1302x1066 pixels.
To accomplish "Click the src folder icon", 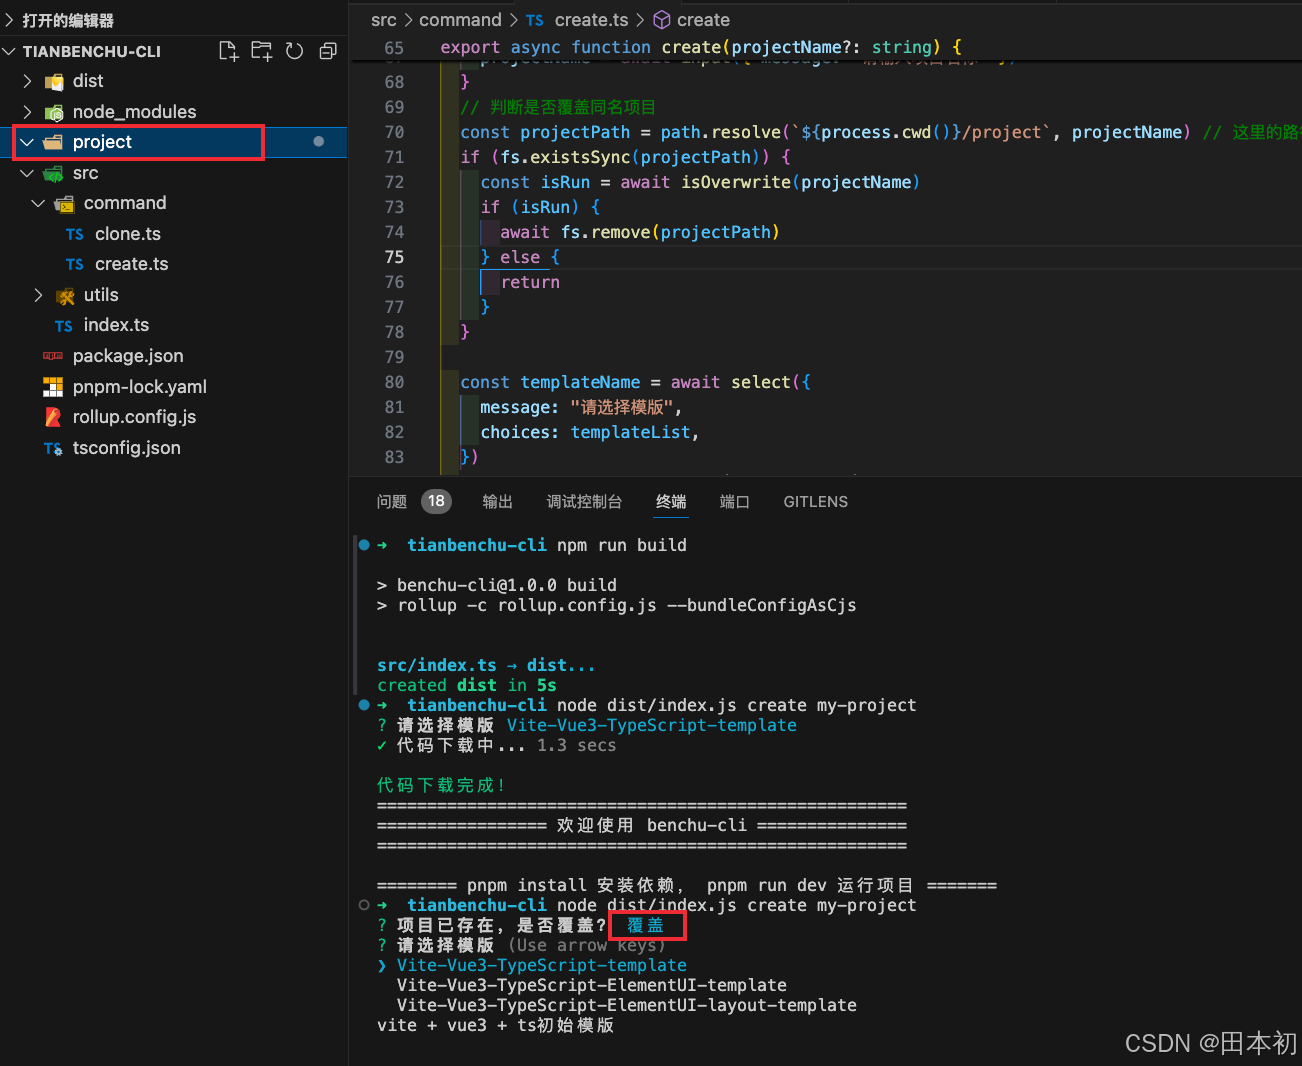I will (54, 174).
